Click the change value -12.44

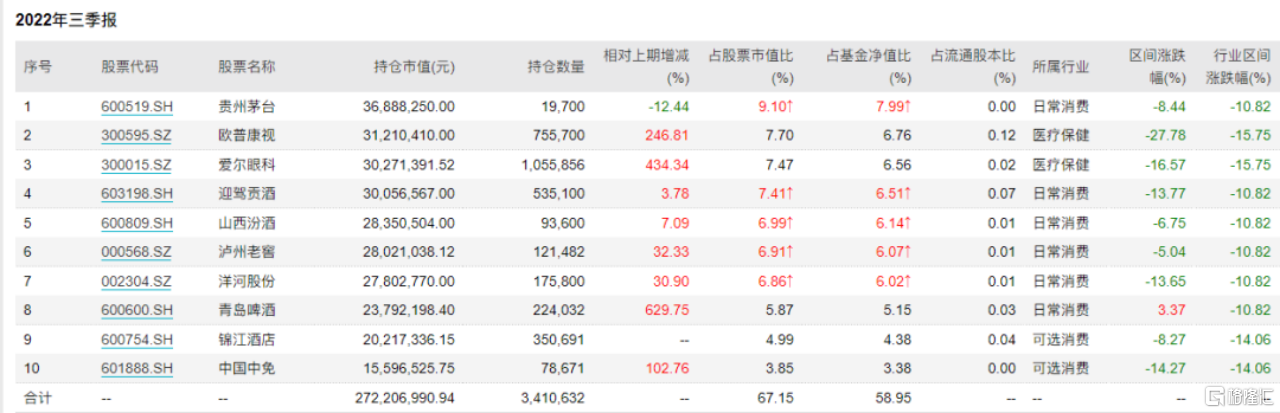pos(669,106)
